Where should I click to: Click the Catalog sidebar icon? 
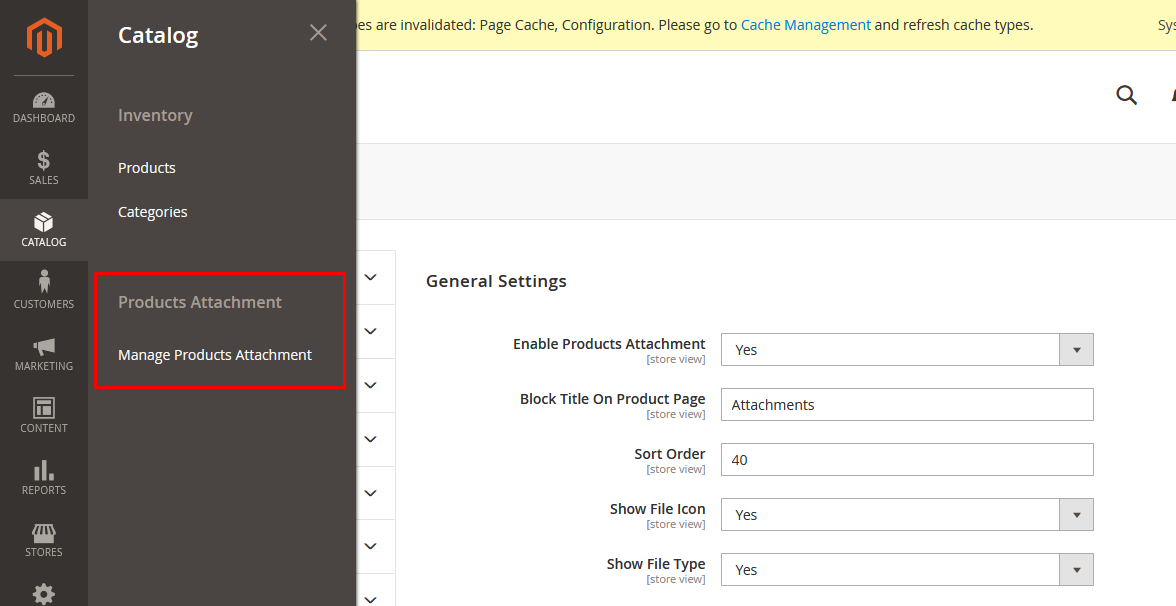(x=43, y=230)
